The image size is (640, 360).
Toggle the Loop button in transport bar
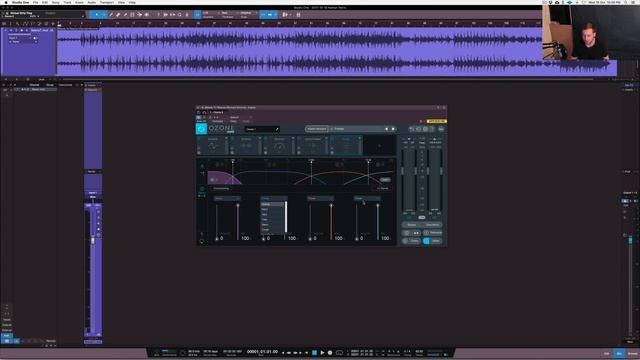[x=339, y=353]
